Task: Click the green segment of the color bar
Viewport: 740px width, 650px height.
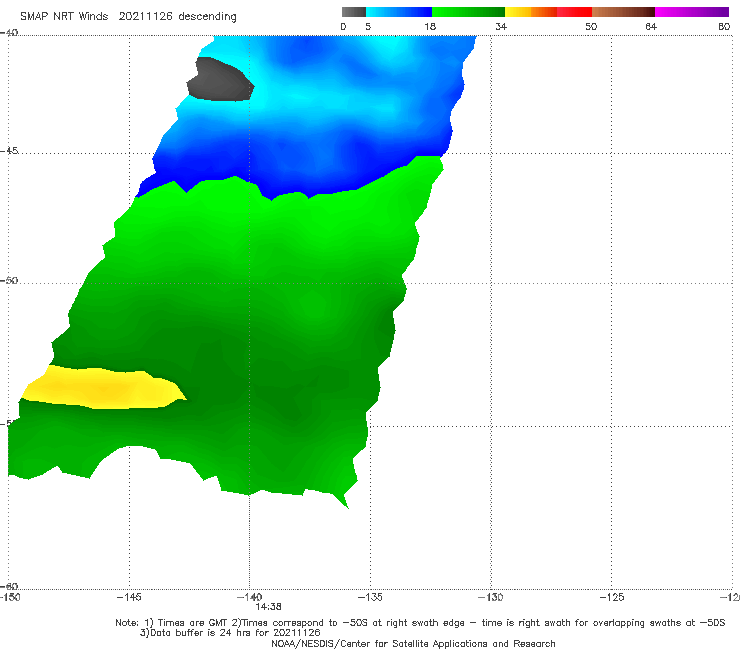Action: [469, 12]
